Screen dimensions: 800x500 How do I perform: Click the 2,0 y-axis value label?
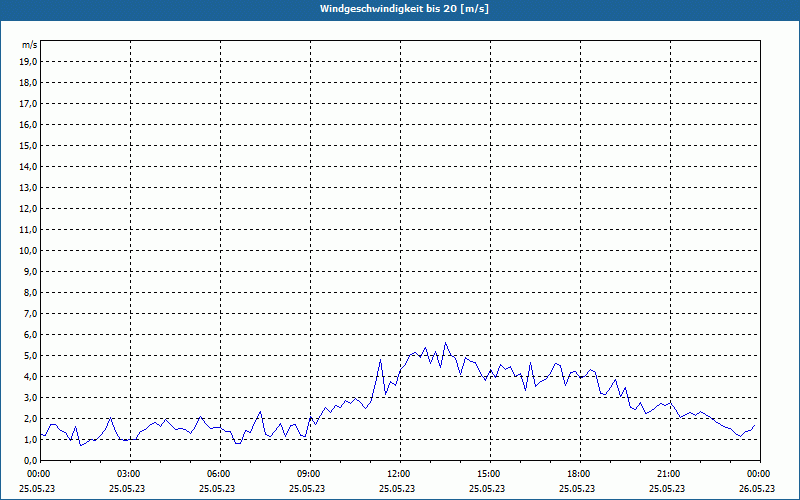click(28, 418)
